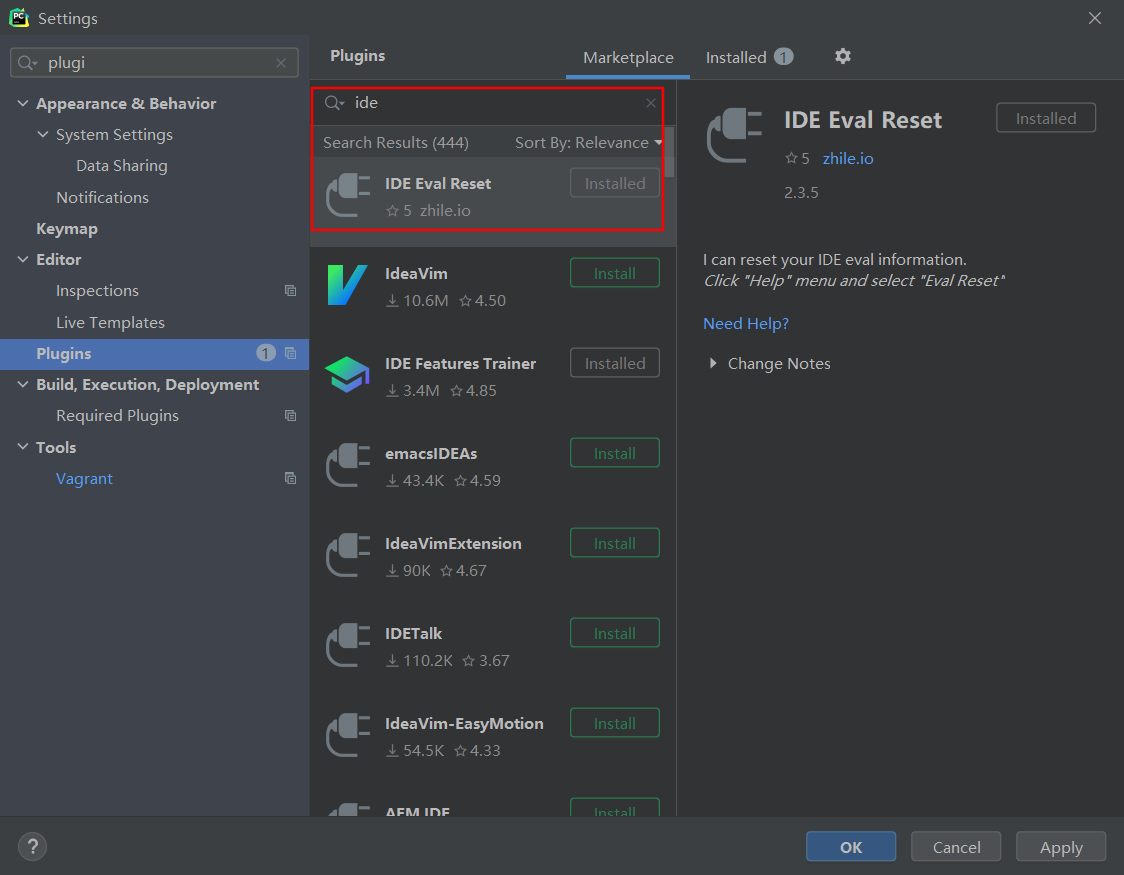Collapse the Appearance & Behavior section
The image size is (1124, 875).
(23, 103)
